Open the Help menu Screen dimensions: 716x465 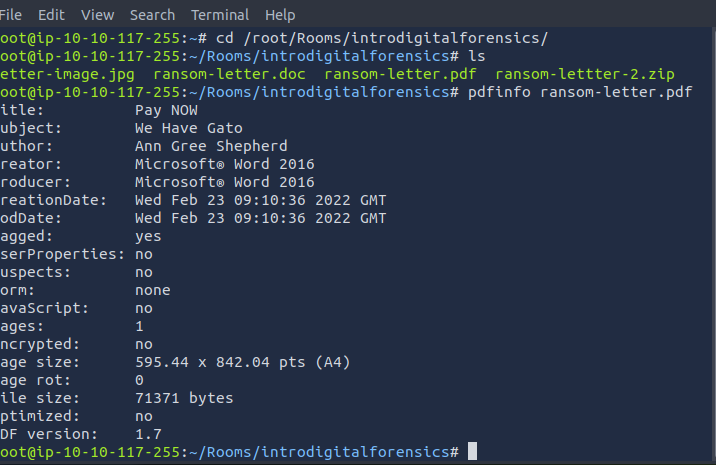point(280,15)
